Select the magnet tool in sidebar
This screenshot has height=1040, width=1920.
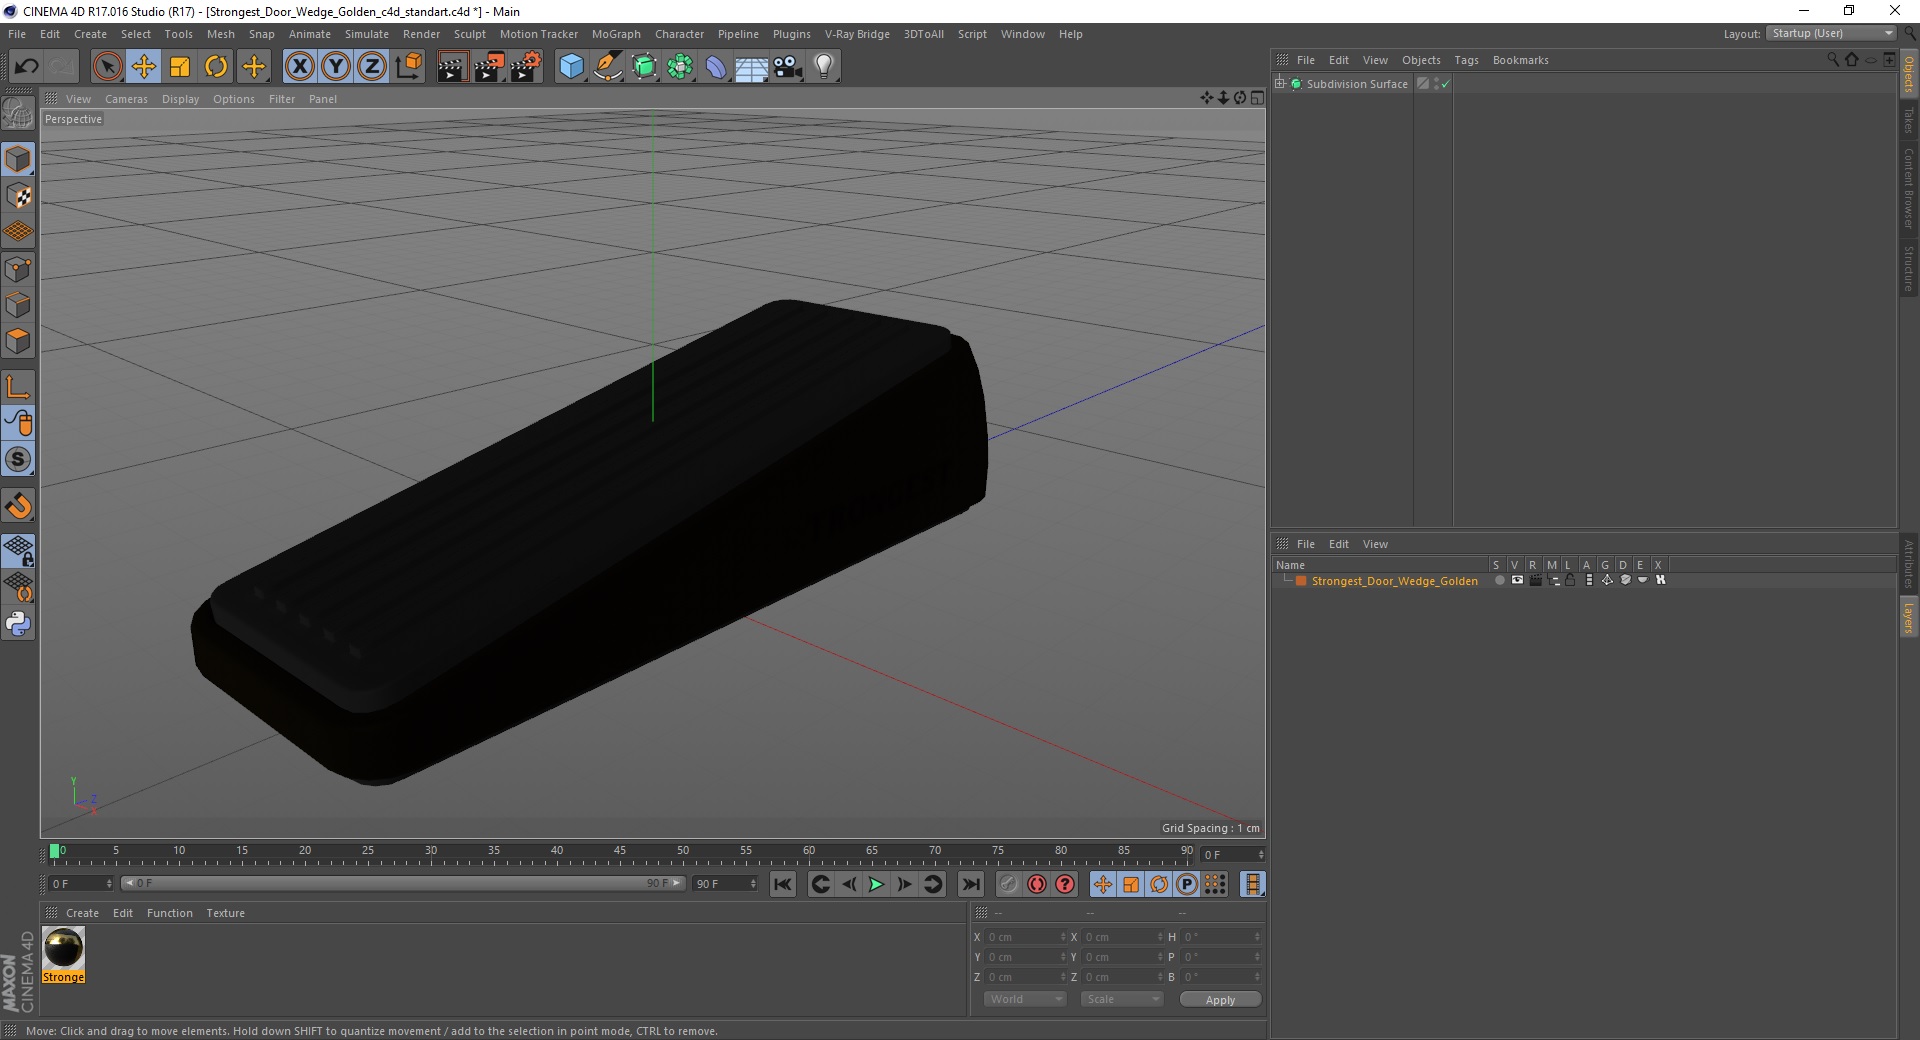18,506
